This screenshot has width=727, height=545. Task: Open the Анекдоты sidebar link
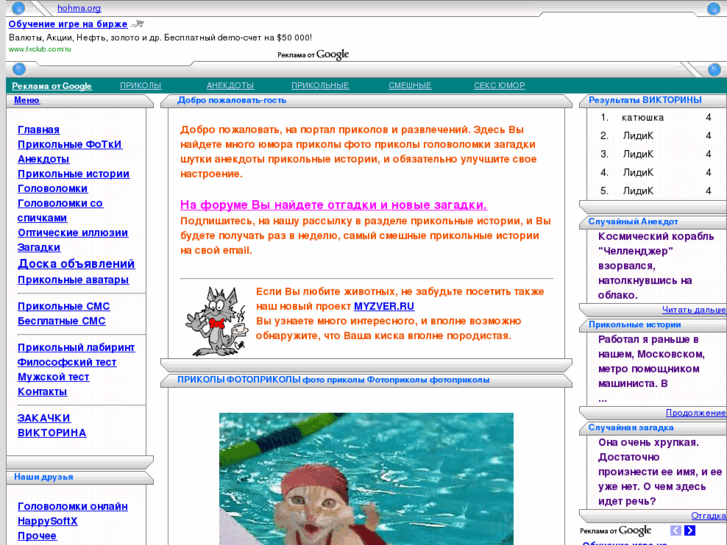click(43, 159)
